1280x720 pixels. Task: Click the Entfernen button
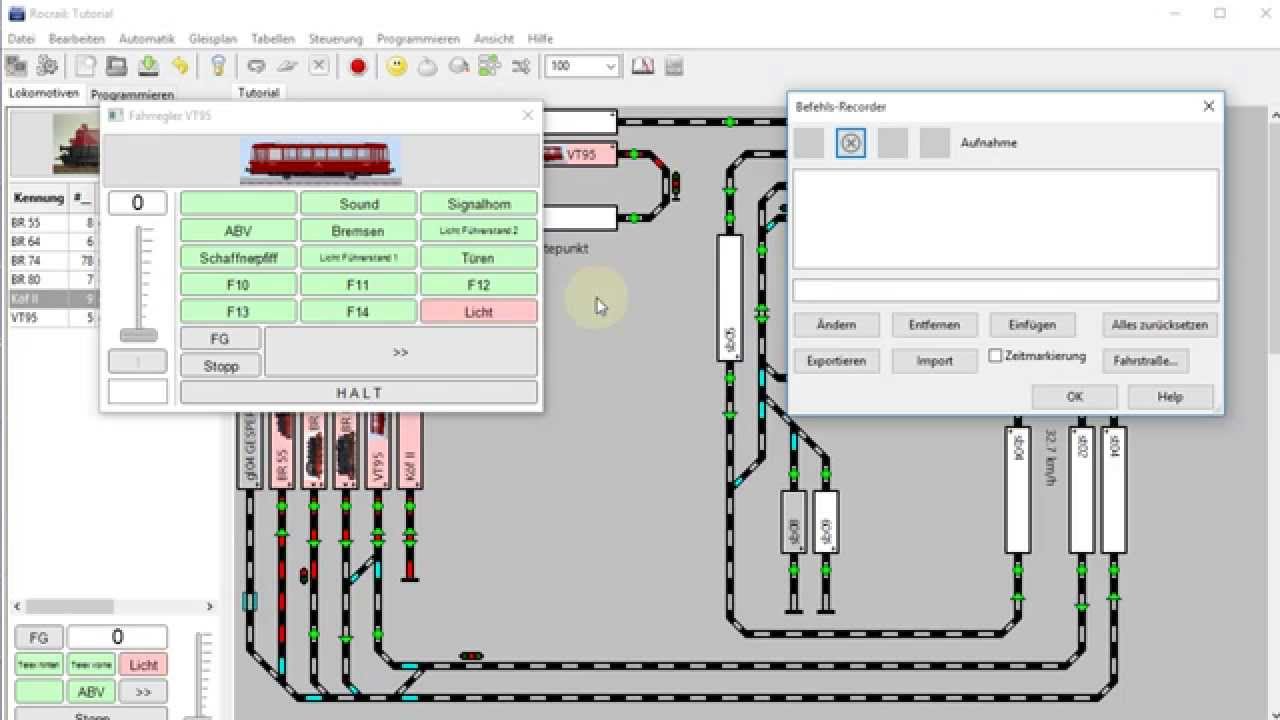(x=934, y=325)
